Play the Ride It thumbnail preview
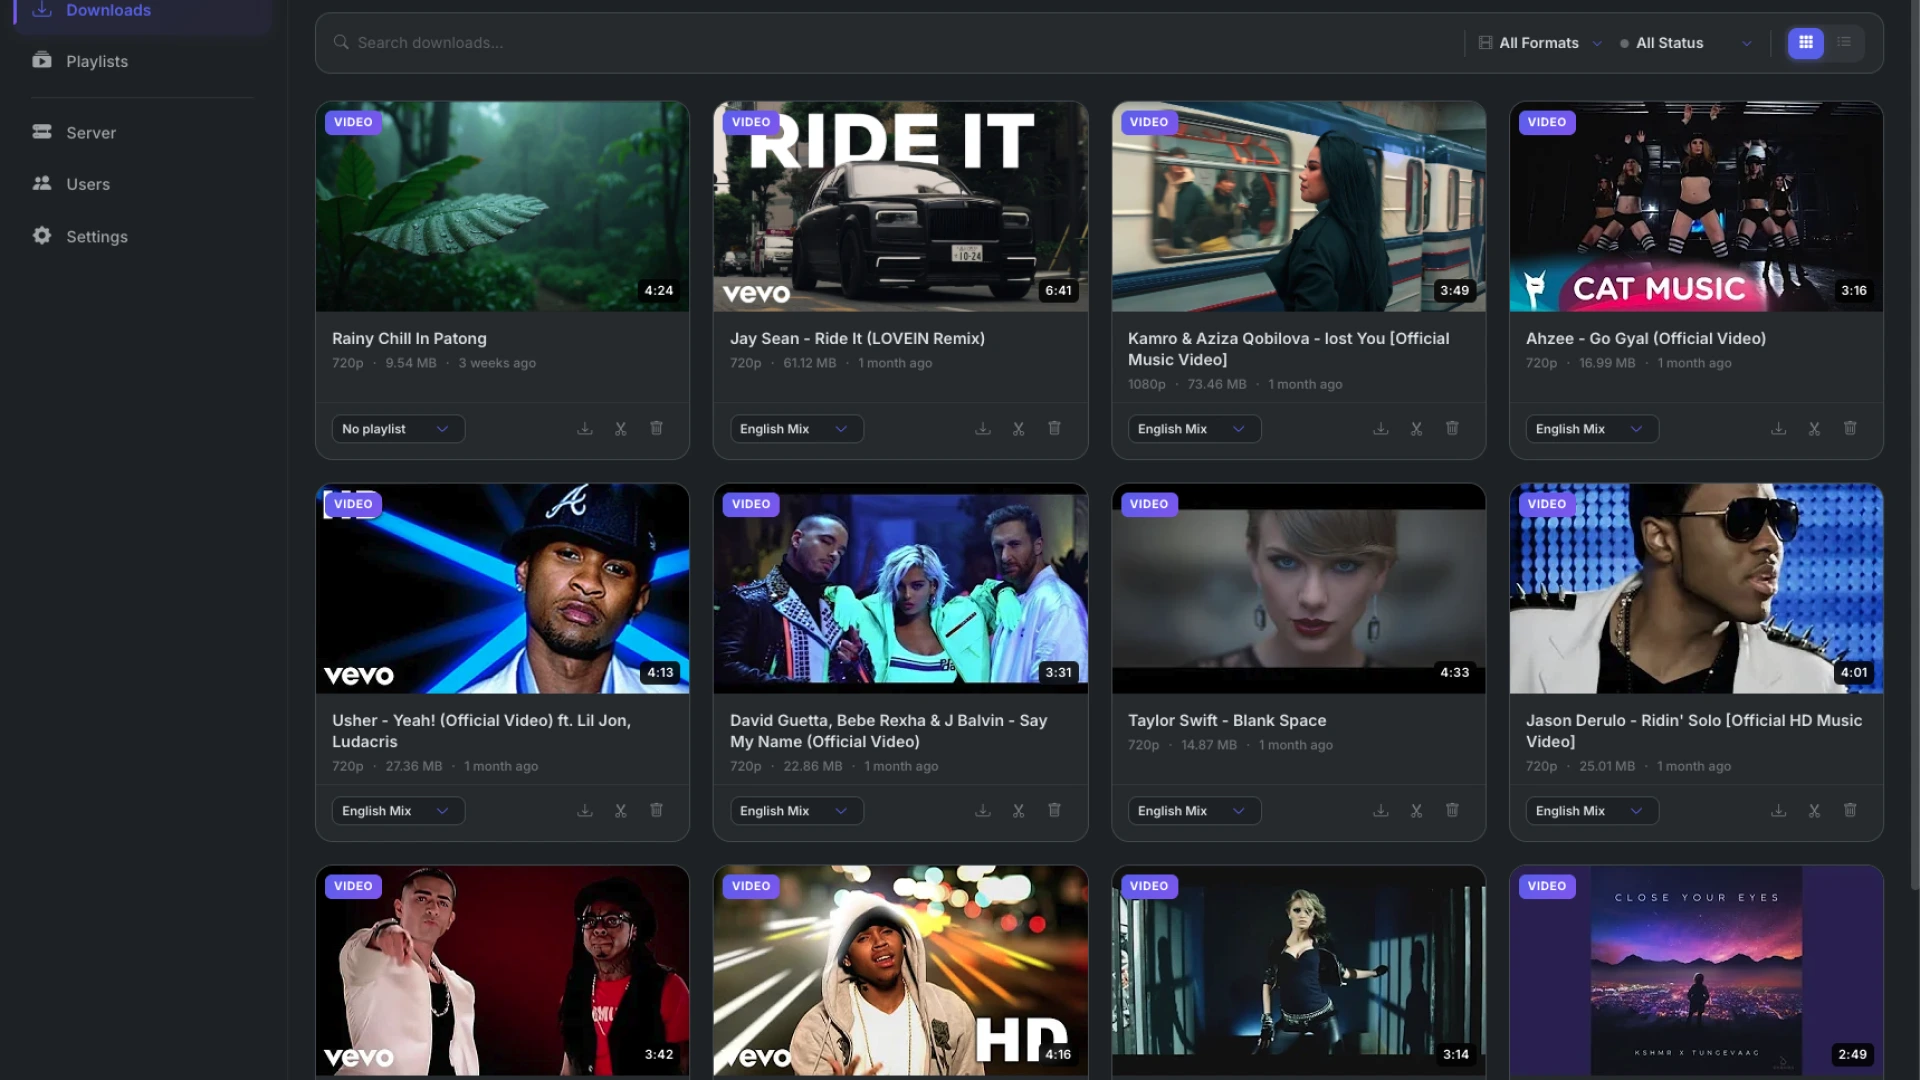The width and height of the screenshot is (1920, 1080). tap(900, 206)
